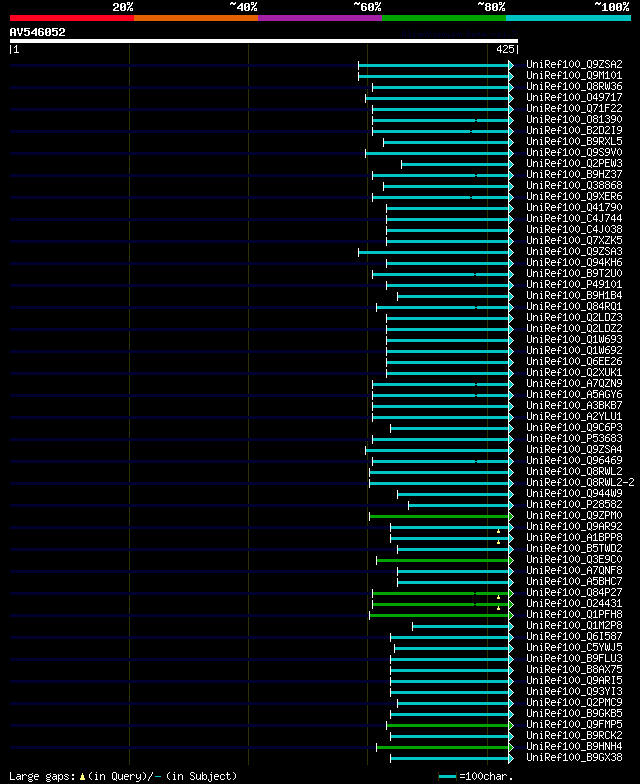Open hit UniRef100_Q9ZSA2

574,64
